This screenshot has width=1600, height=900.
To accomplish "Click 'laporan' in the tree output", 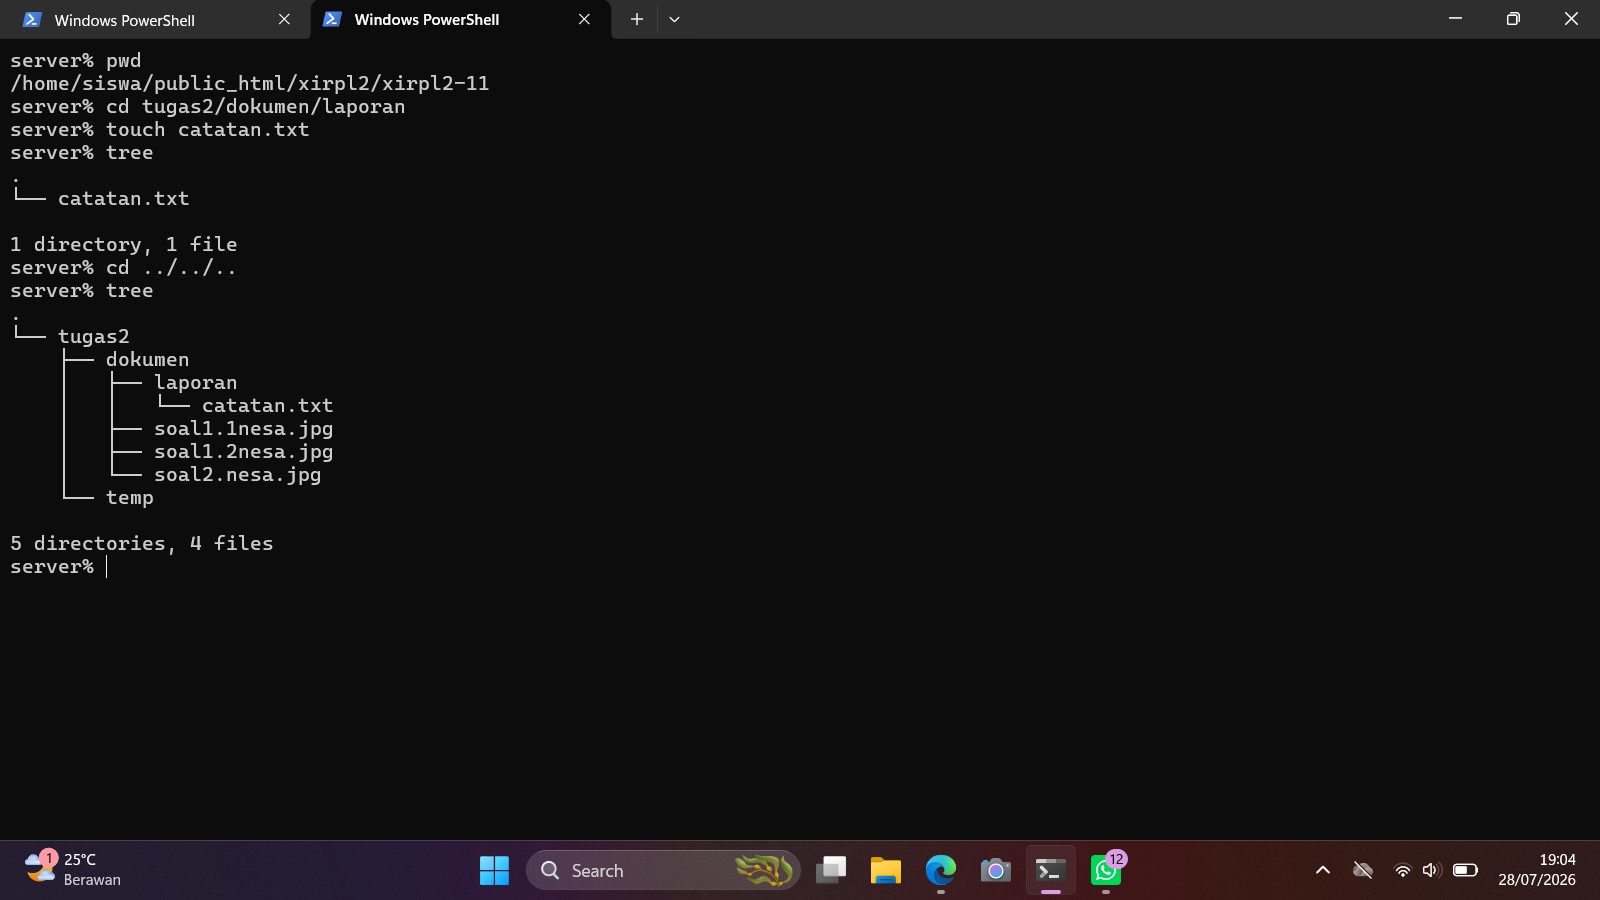I will point(196,383).
